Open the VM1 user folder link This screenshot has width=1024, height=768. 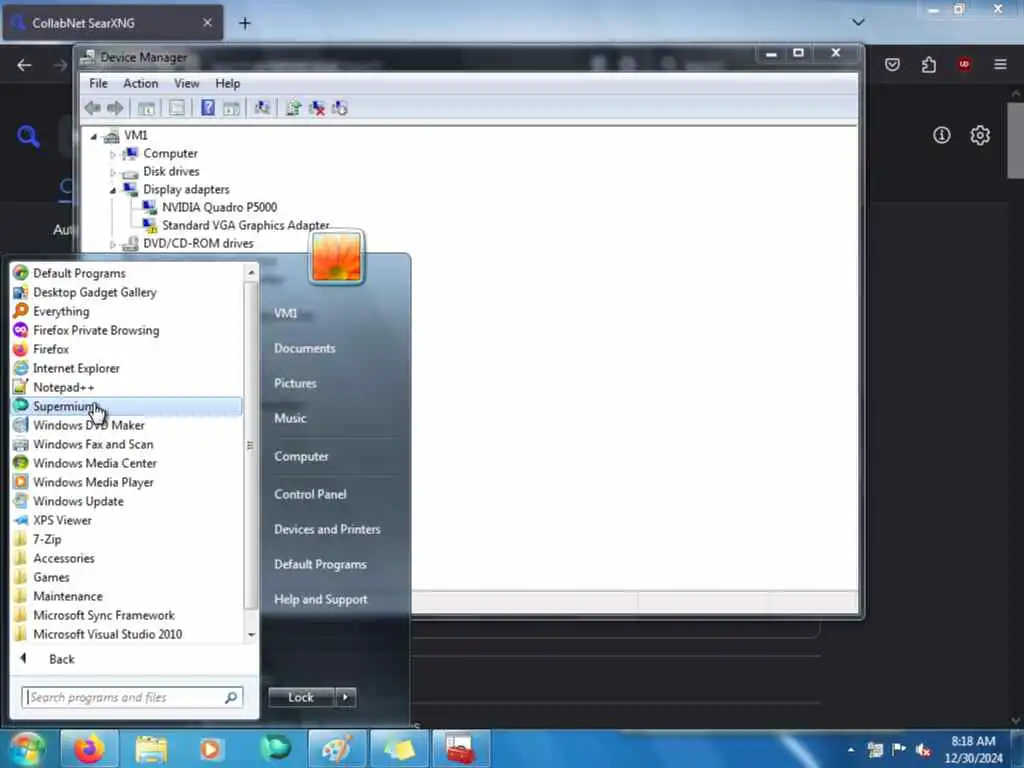(285, 313)
